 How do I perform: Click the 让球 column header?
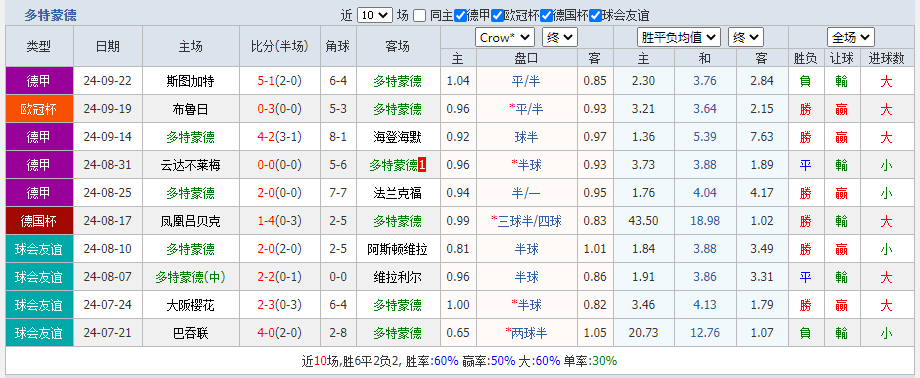[842, 58]
